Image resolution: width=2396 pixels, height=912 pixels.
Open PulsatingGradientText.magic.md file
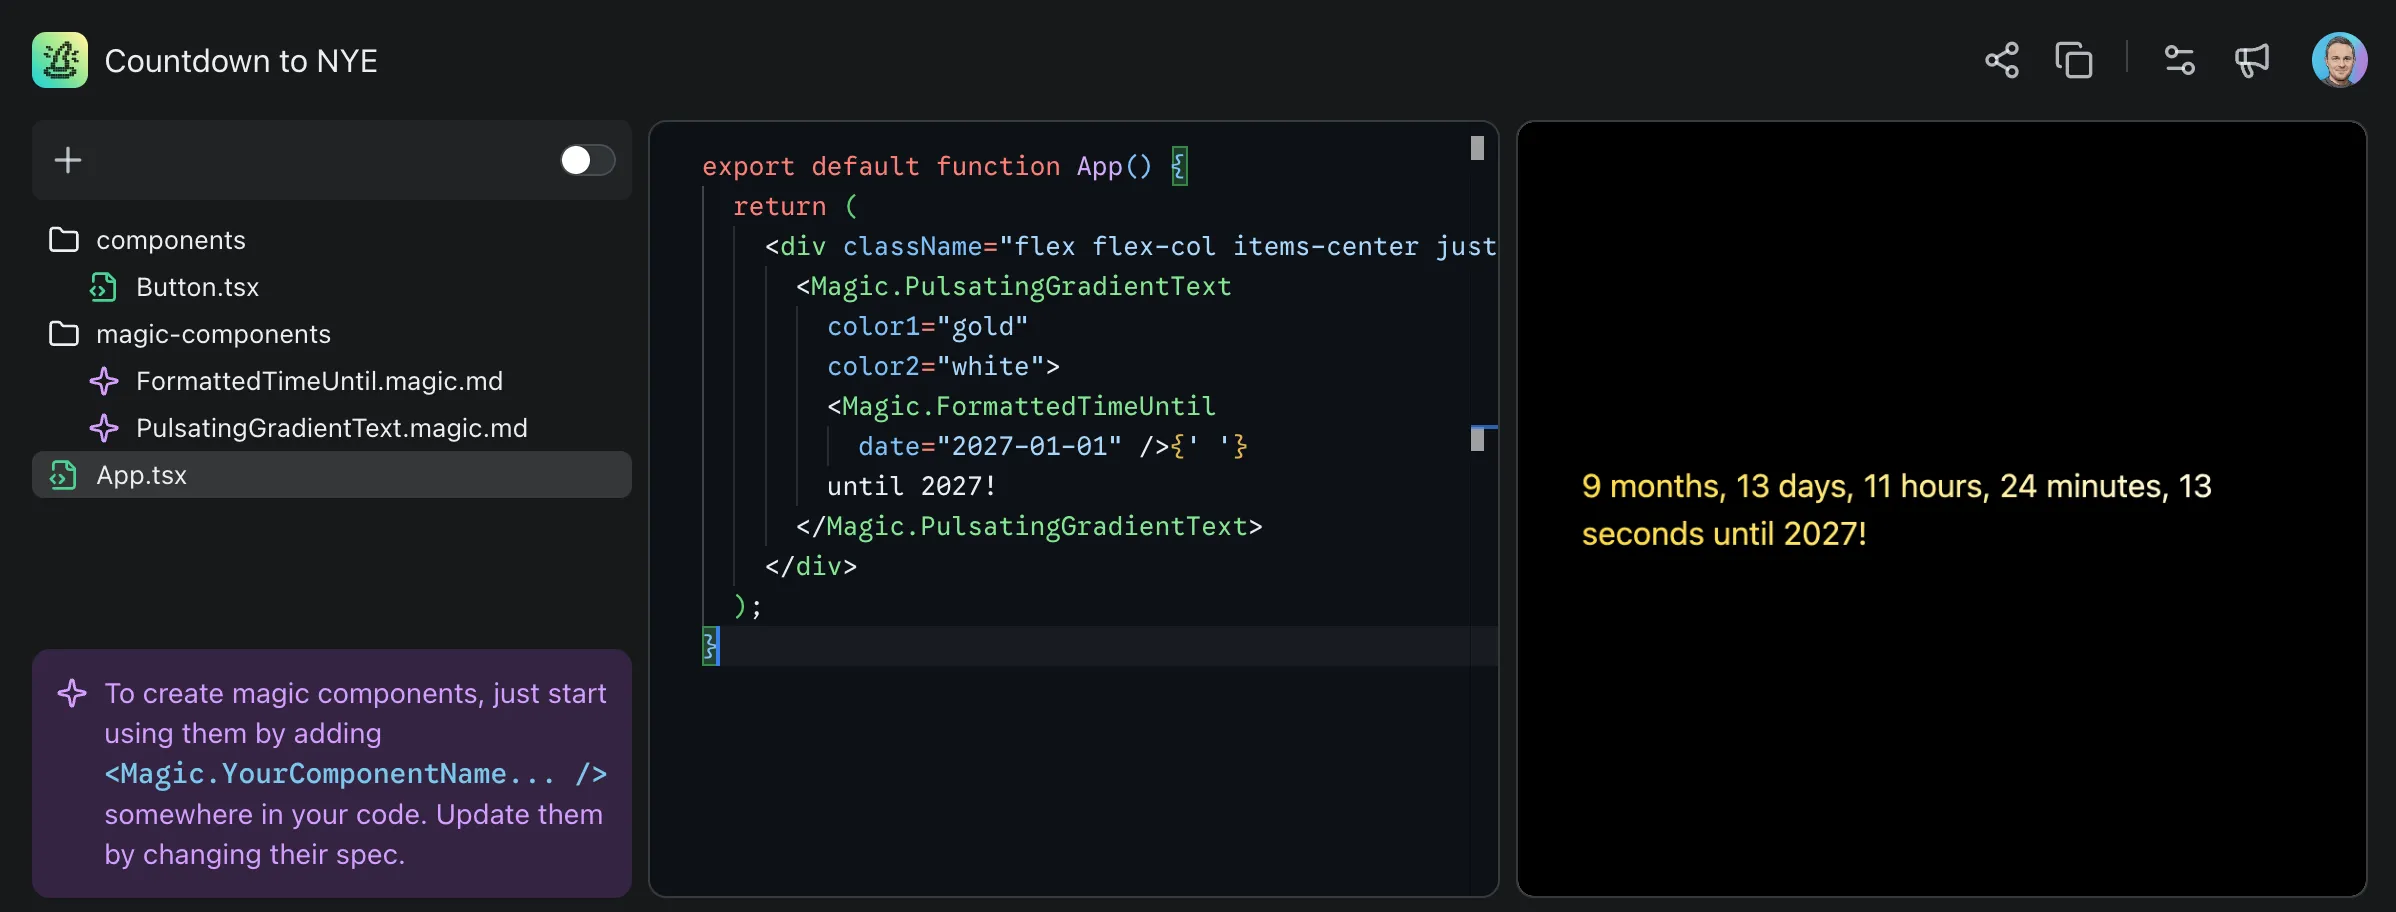331,428
